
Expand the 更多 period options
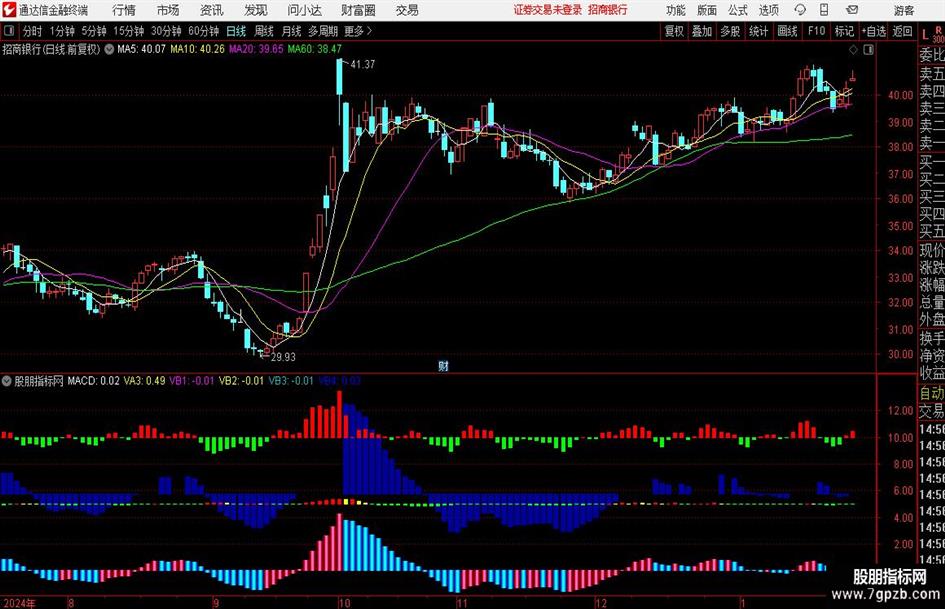[x=358, y=31]
